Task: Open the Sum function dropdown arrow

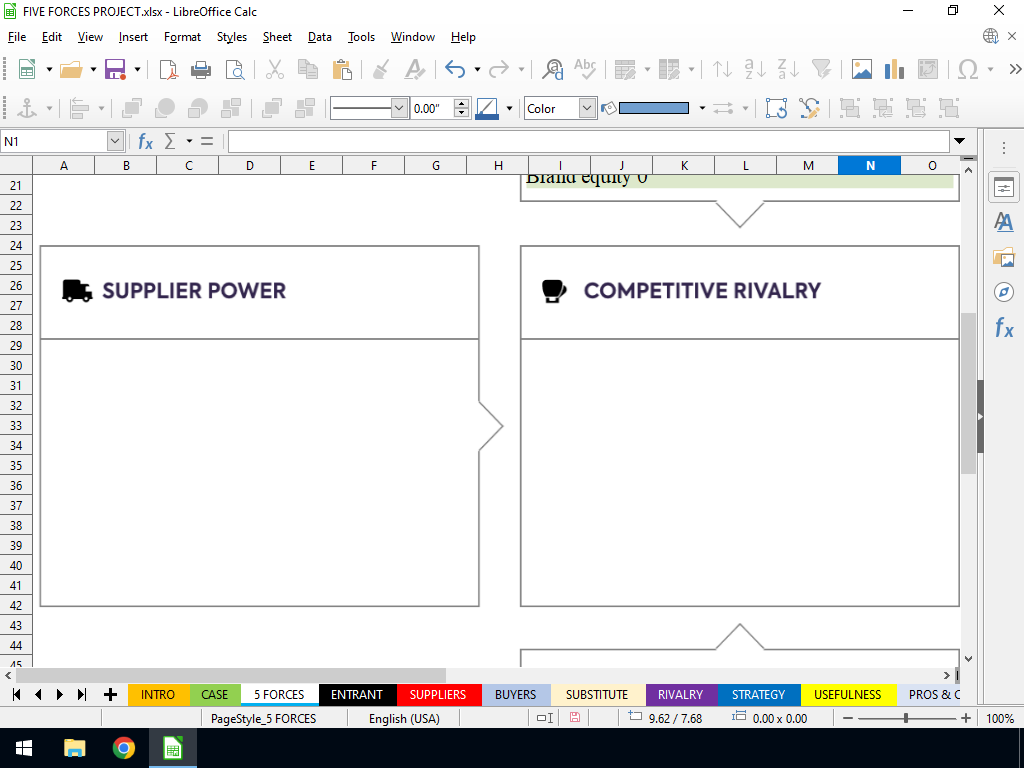Action: pyautogui.click(x=189, y=141)
